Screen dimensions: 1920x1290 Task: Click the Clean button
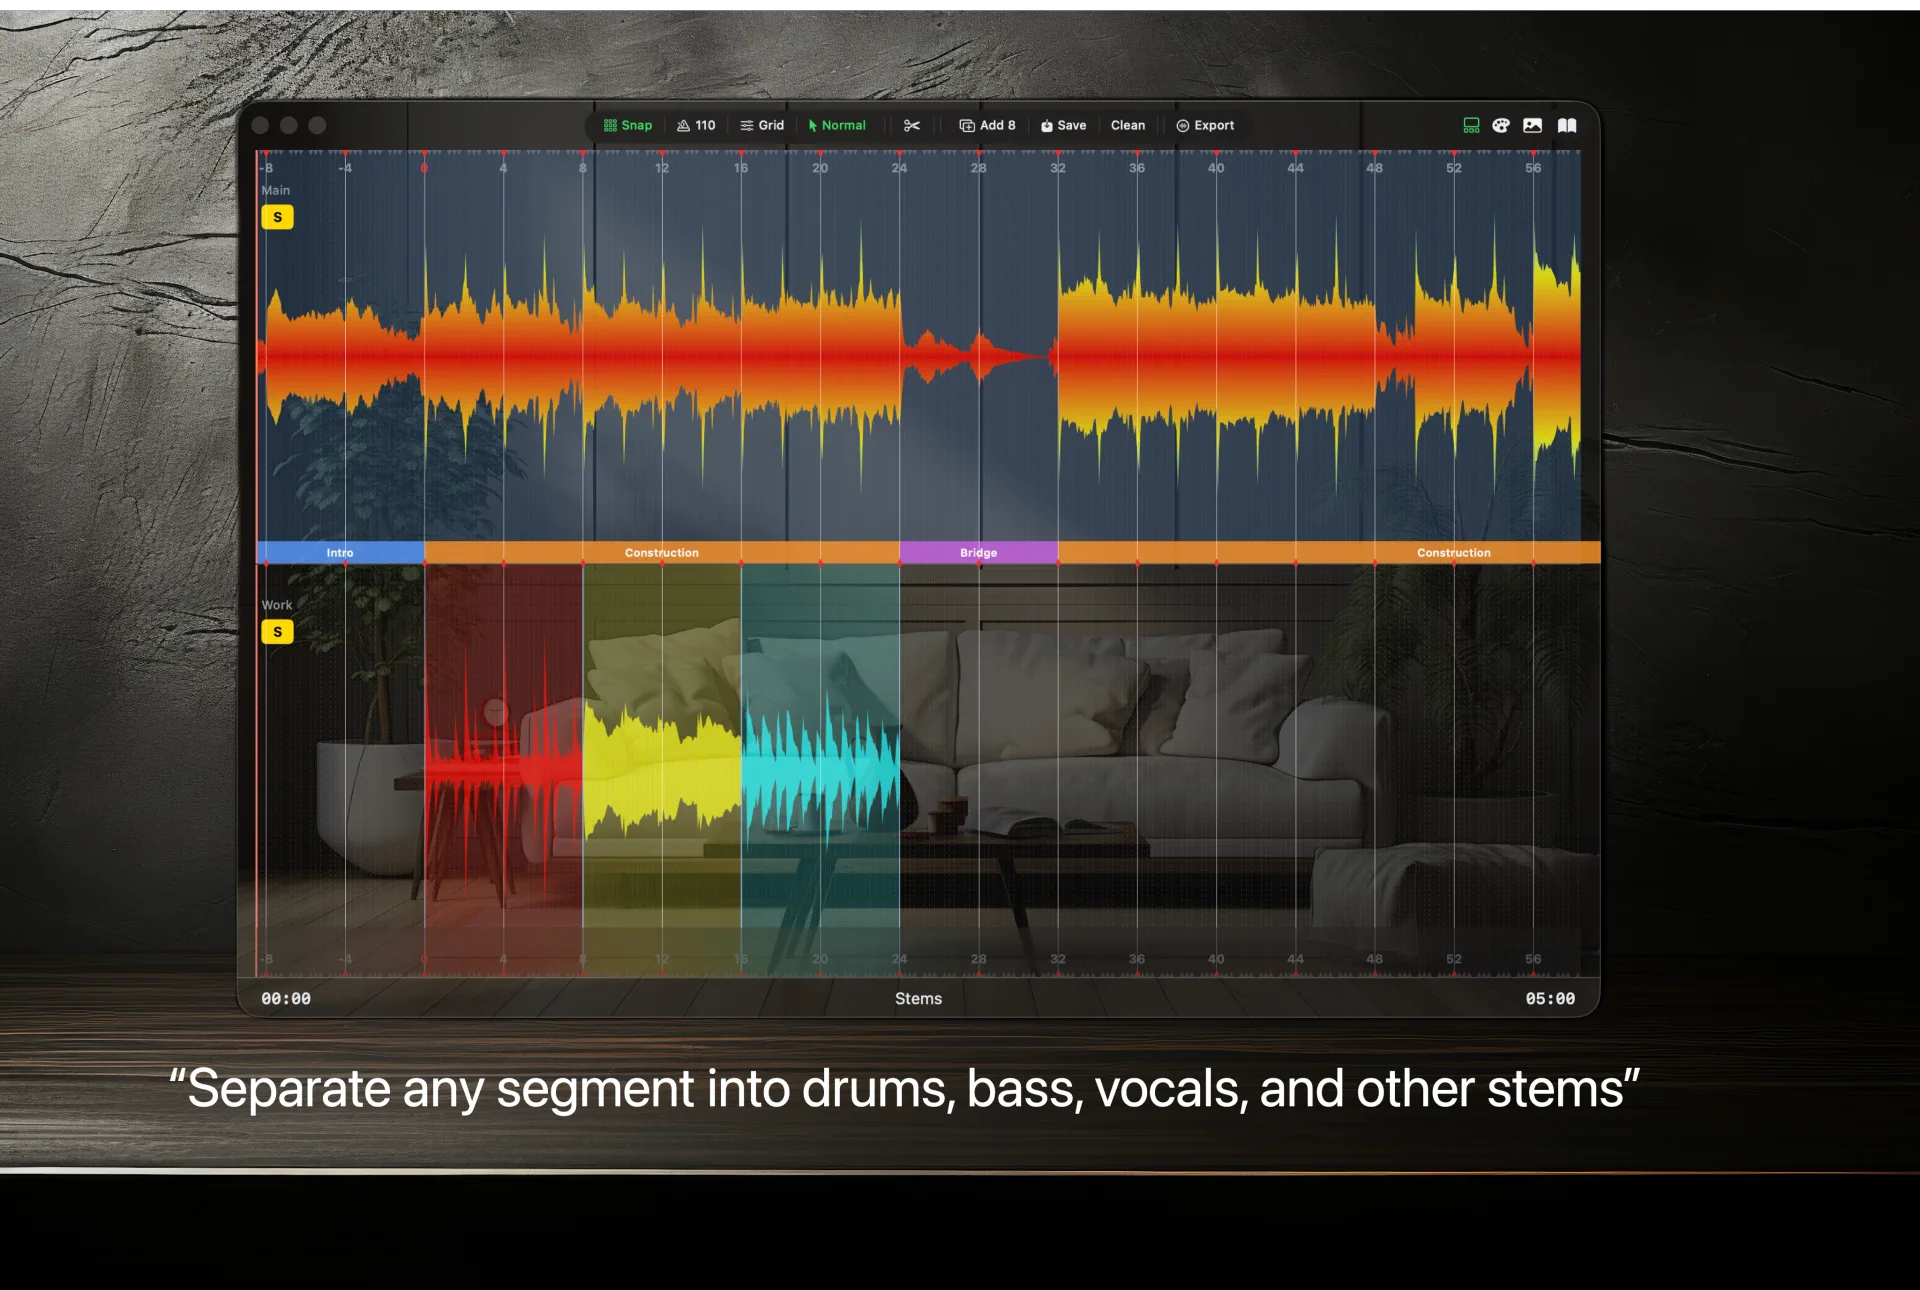pyautogui.click(x=1127, y=125)
